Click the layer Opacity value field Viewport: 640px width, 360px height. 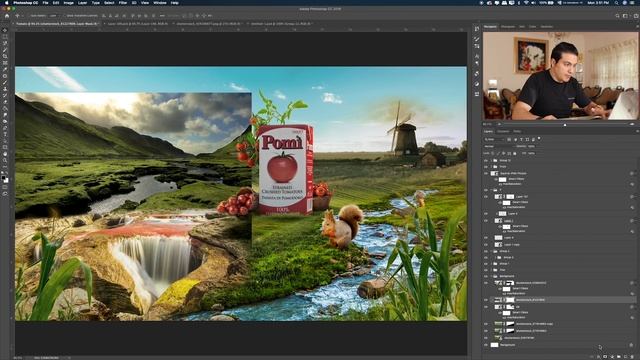pyautogui.click(x=531, y=147)
